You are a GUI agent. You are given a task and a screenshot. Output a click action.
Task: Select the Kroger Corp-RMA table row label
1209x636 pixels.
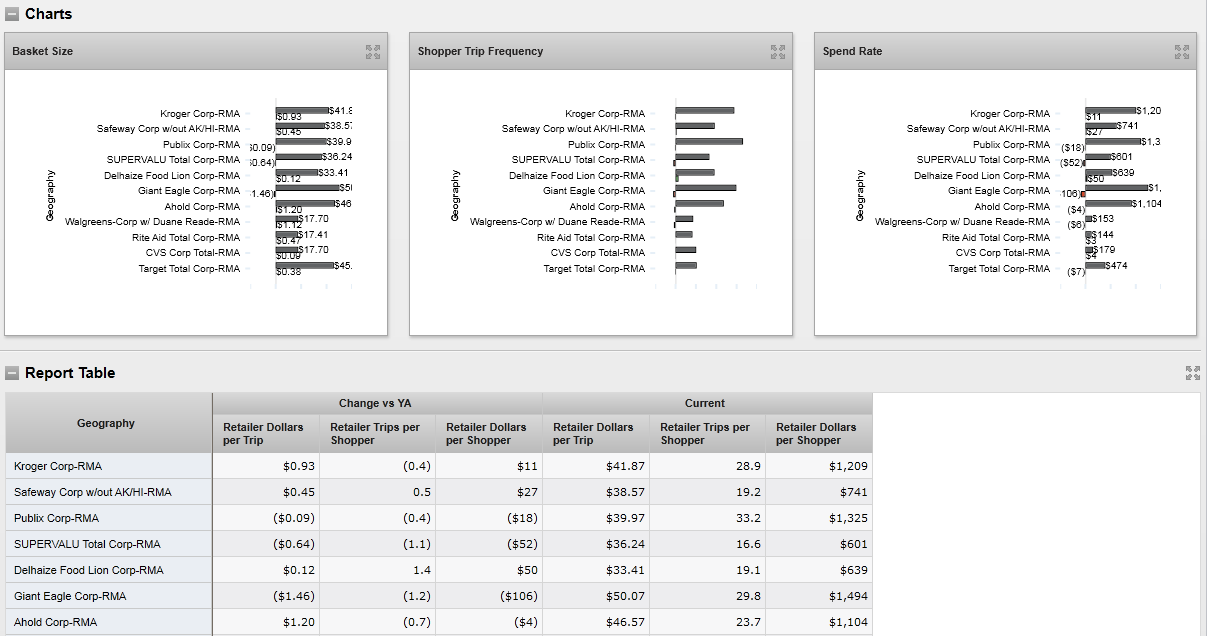point(58,466)
